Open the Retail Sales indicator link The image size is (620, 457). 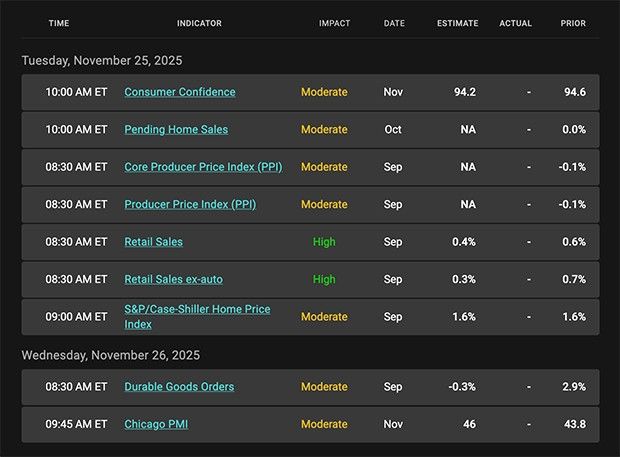pos(153,242)
